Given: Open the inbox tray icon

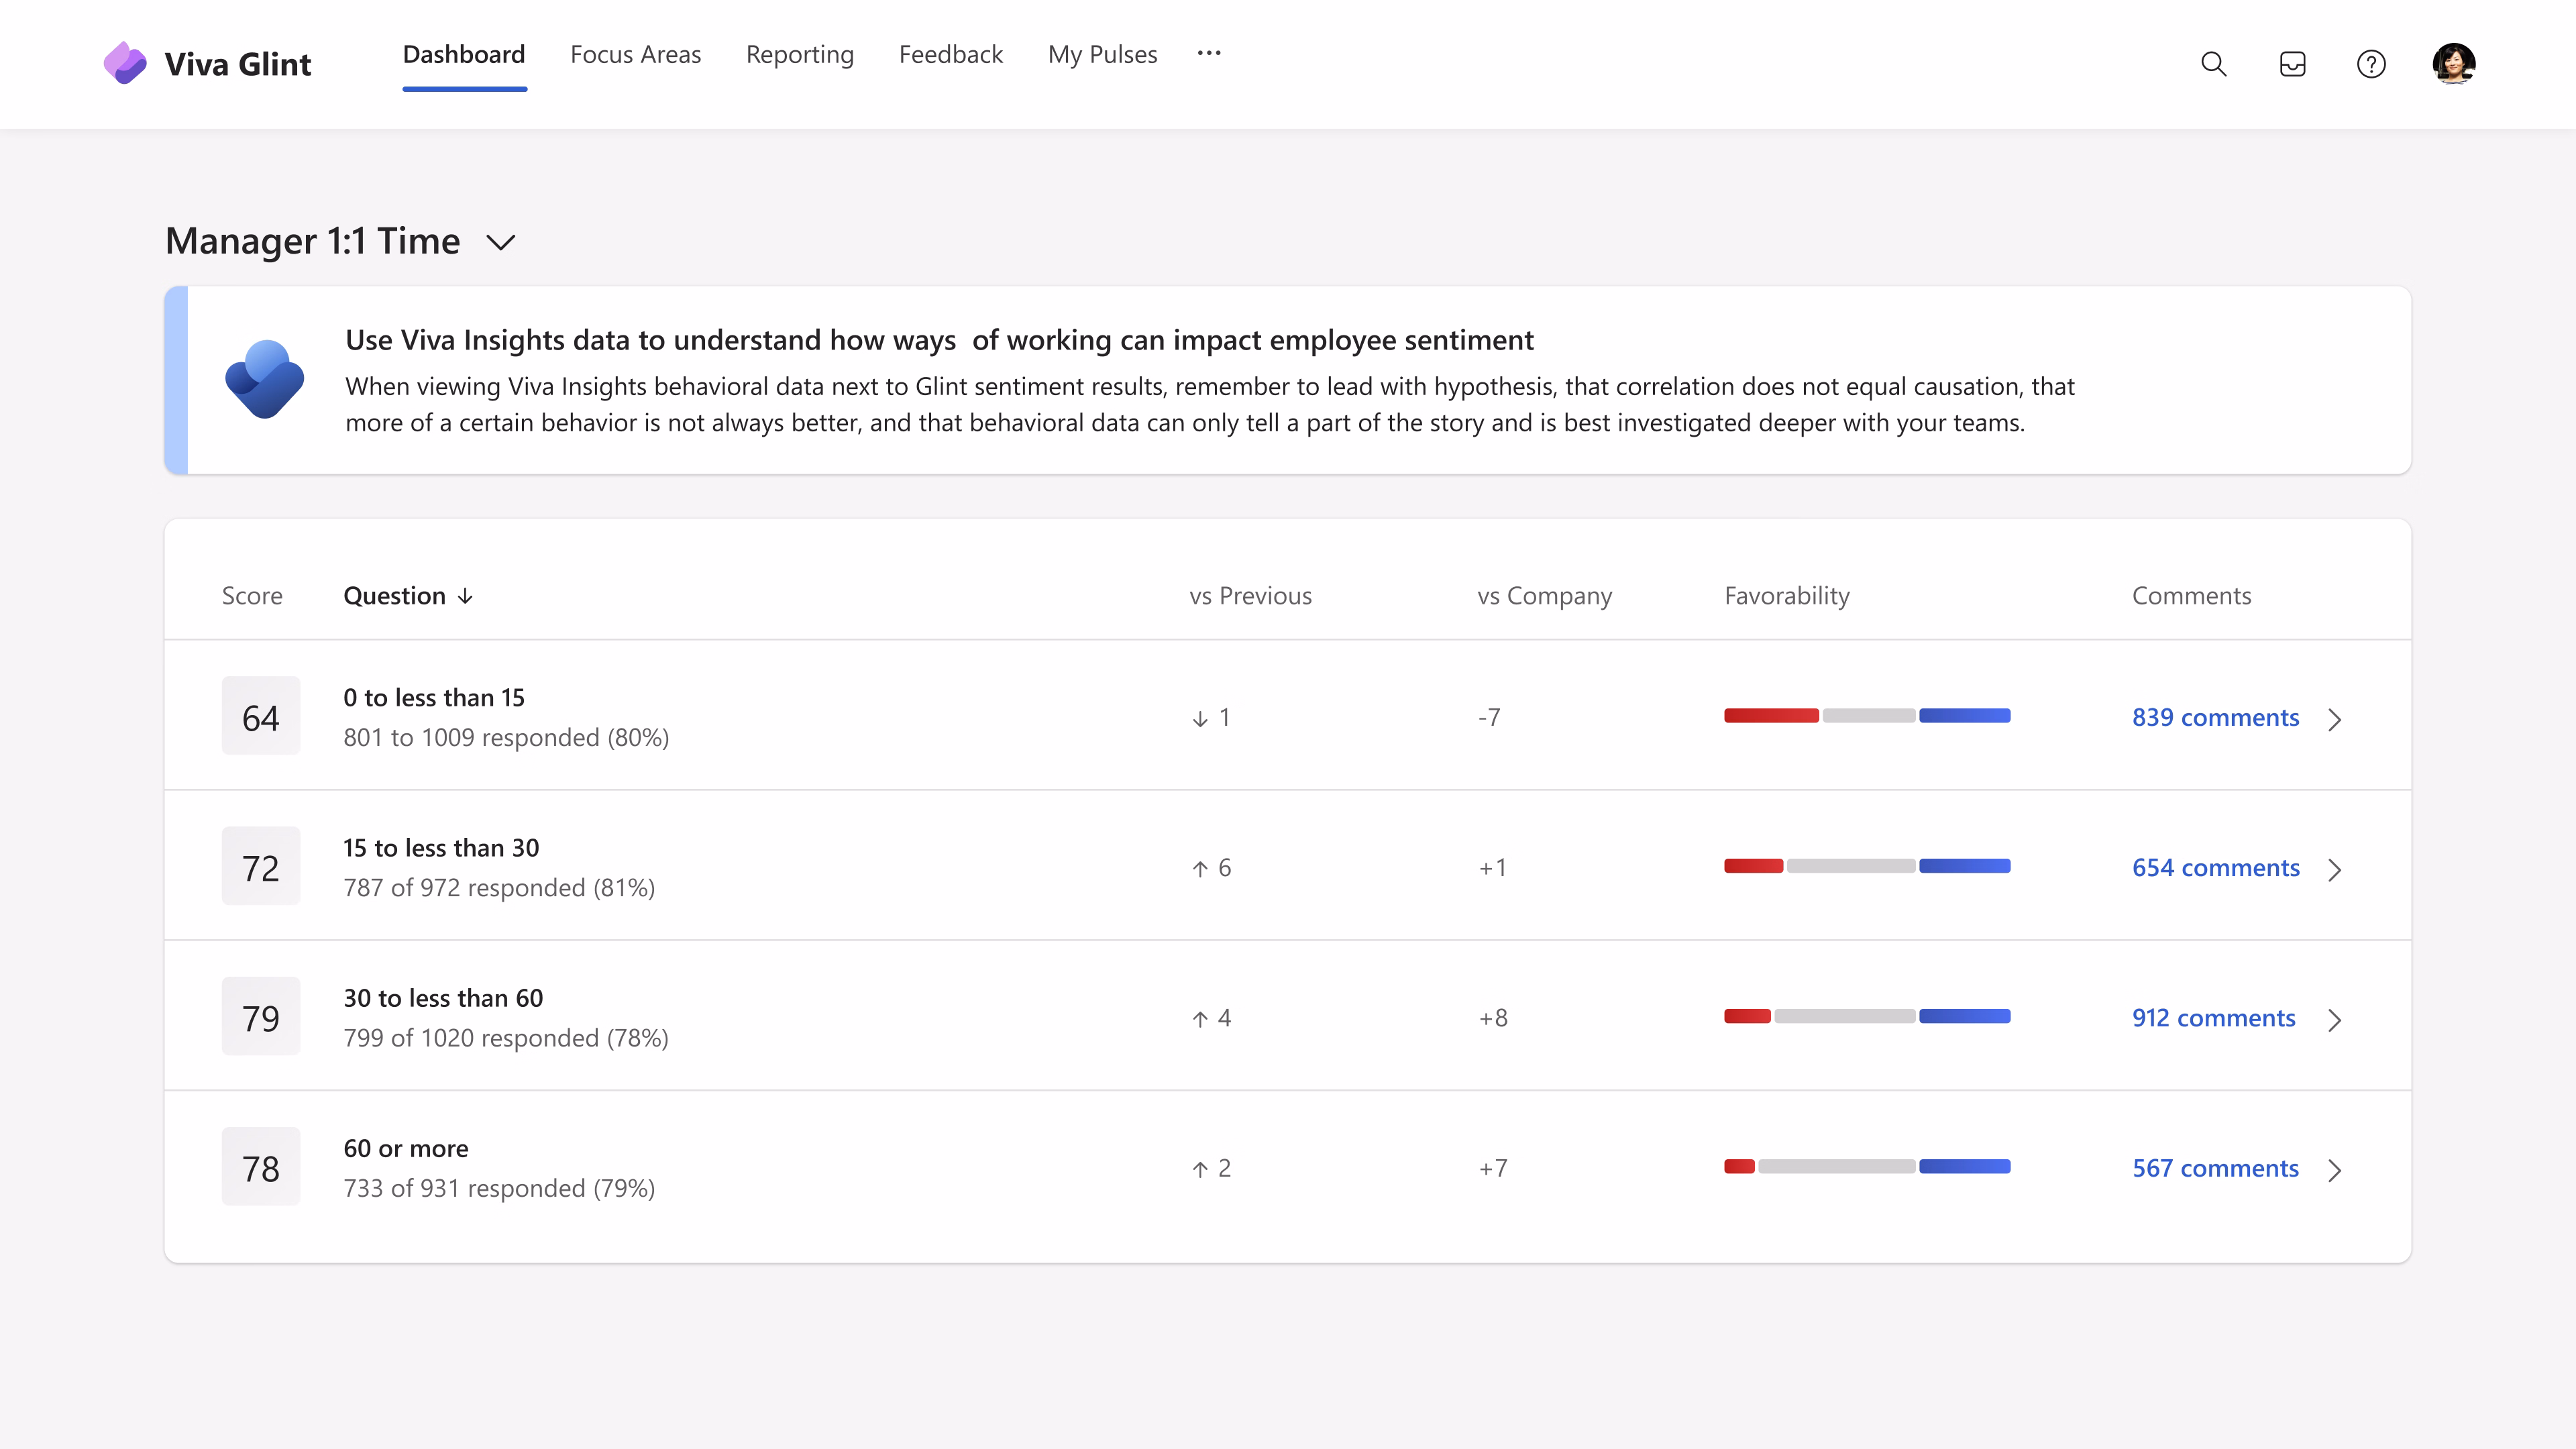Looking at the screenshot, I should click(x=2292, y=64).
